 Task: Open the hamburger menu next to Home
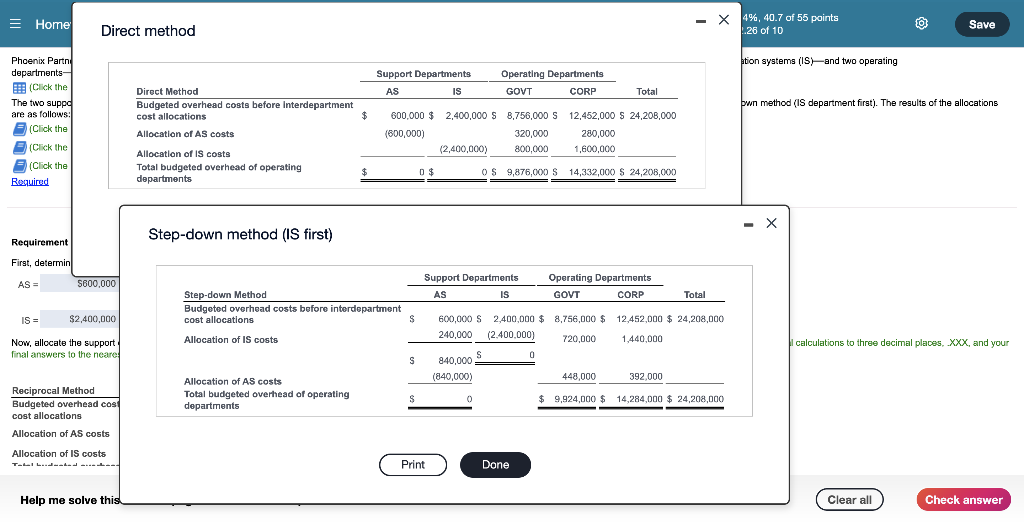point(17,24)
